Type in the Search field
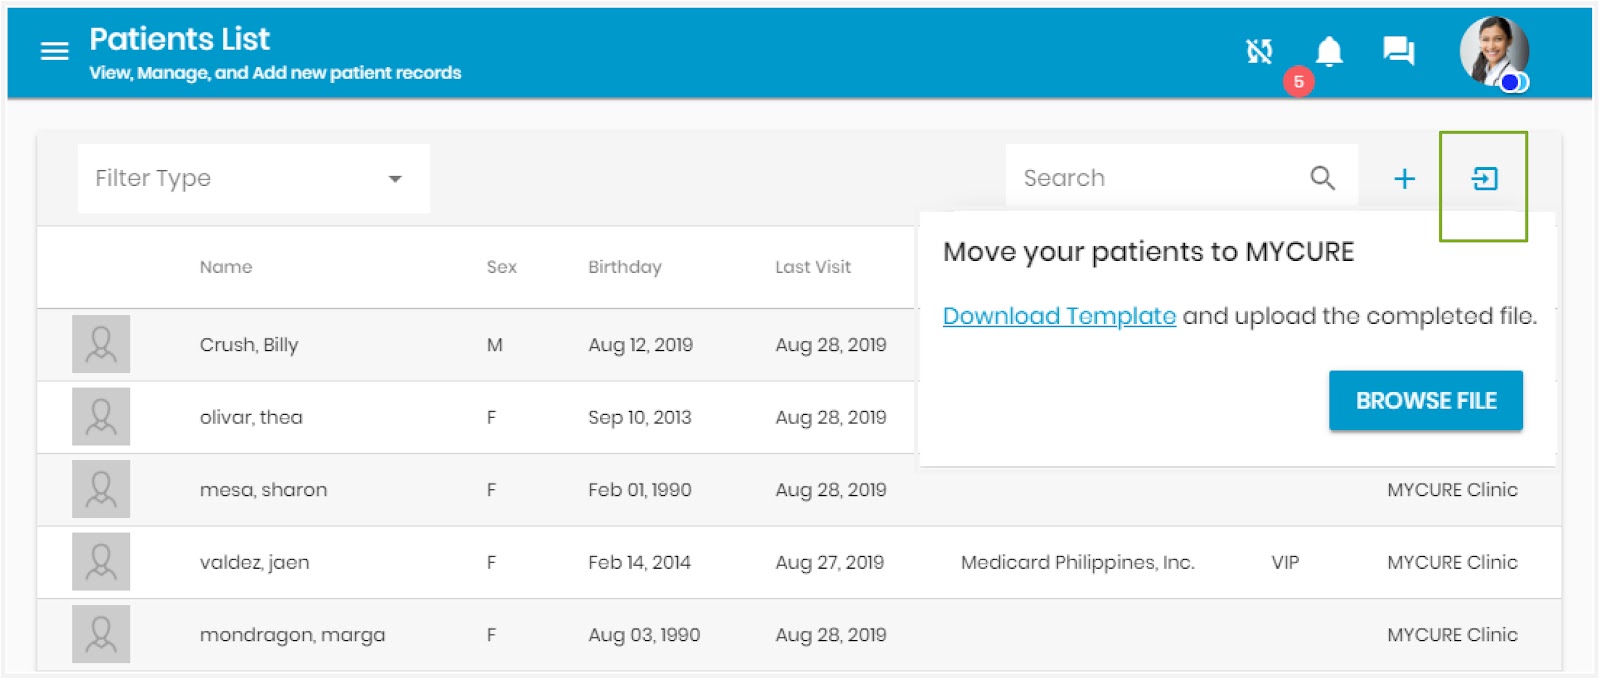1600x678 pixels. [x=1150, y=179]
